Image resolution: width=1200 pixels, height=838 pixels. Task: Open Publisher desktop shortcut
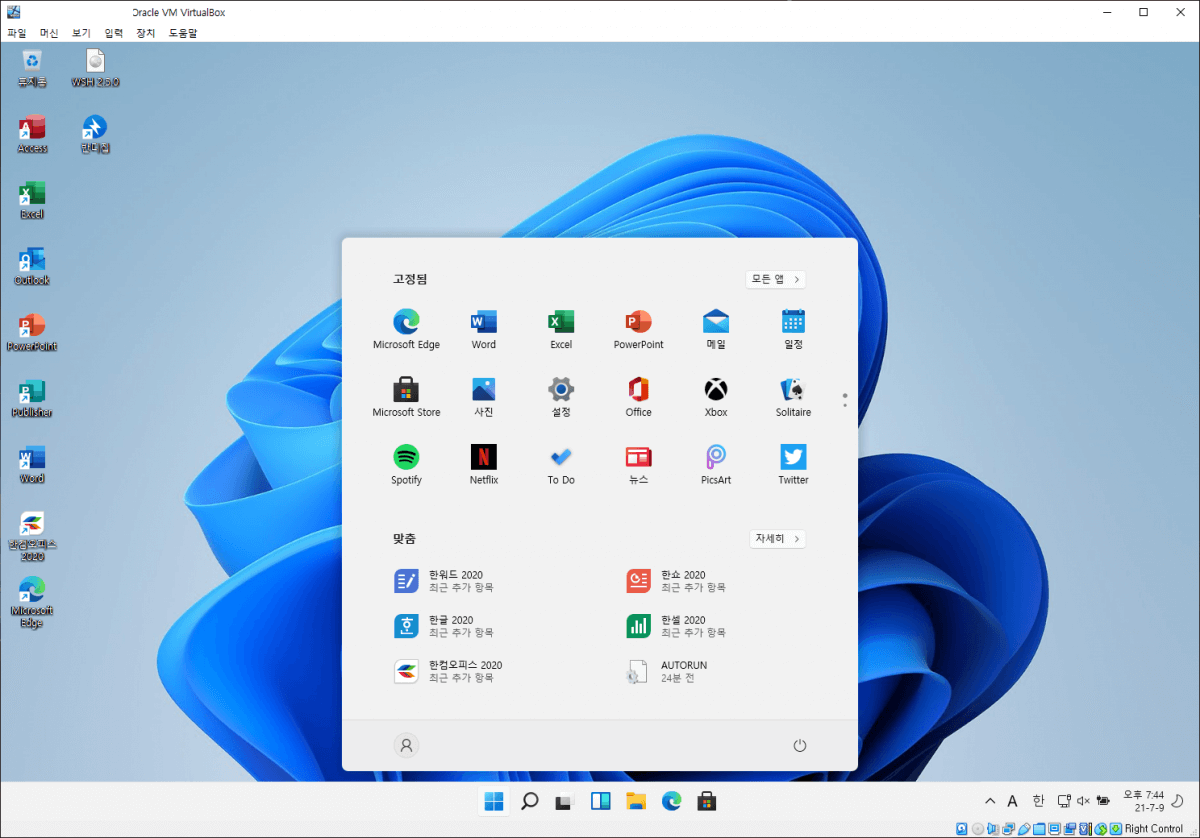pos(32,398)
